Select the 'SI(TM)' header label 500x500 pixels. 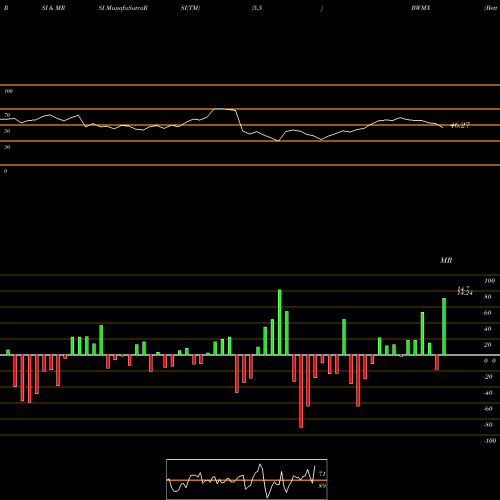190,8
